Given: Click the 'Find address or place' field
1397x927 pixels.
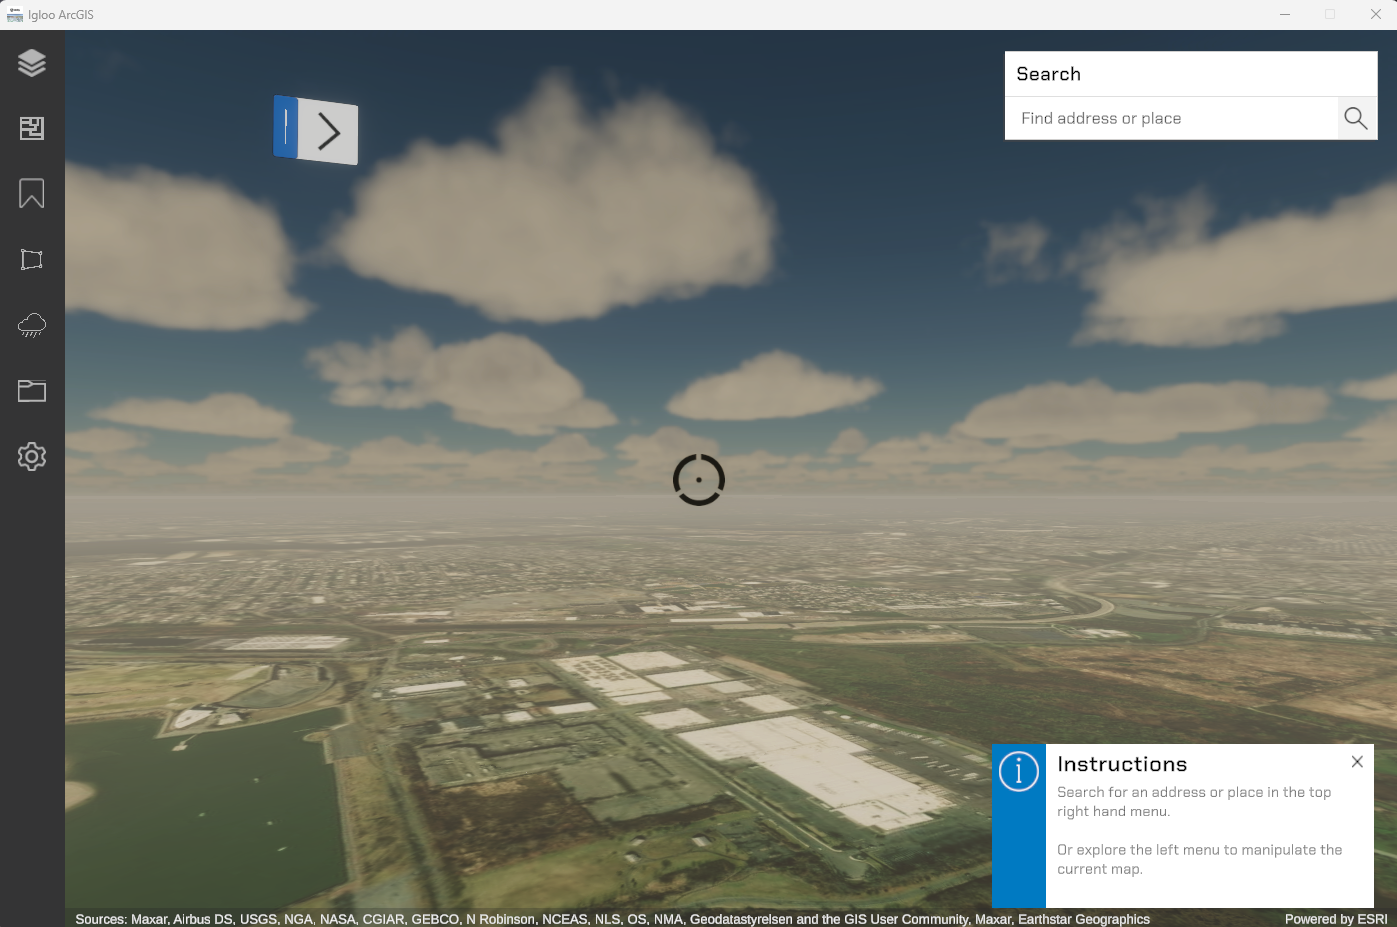Looking at the screenshot, I should (1170, 118).
